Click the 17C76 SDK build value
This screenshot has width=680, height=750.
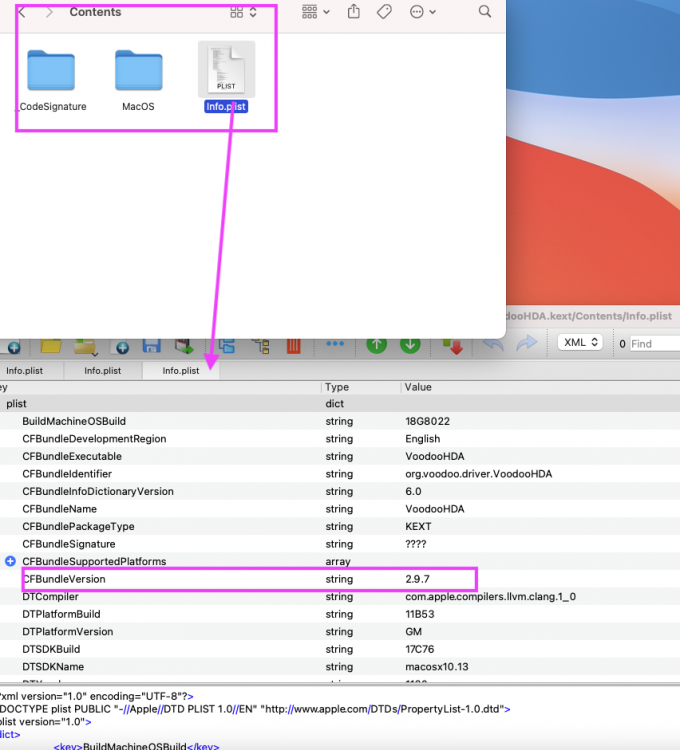[420, 650]
